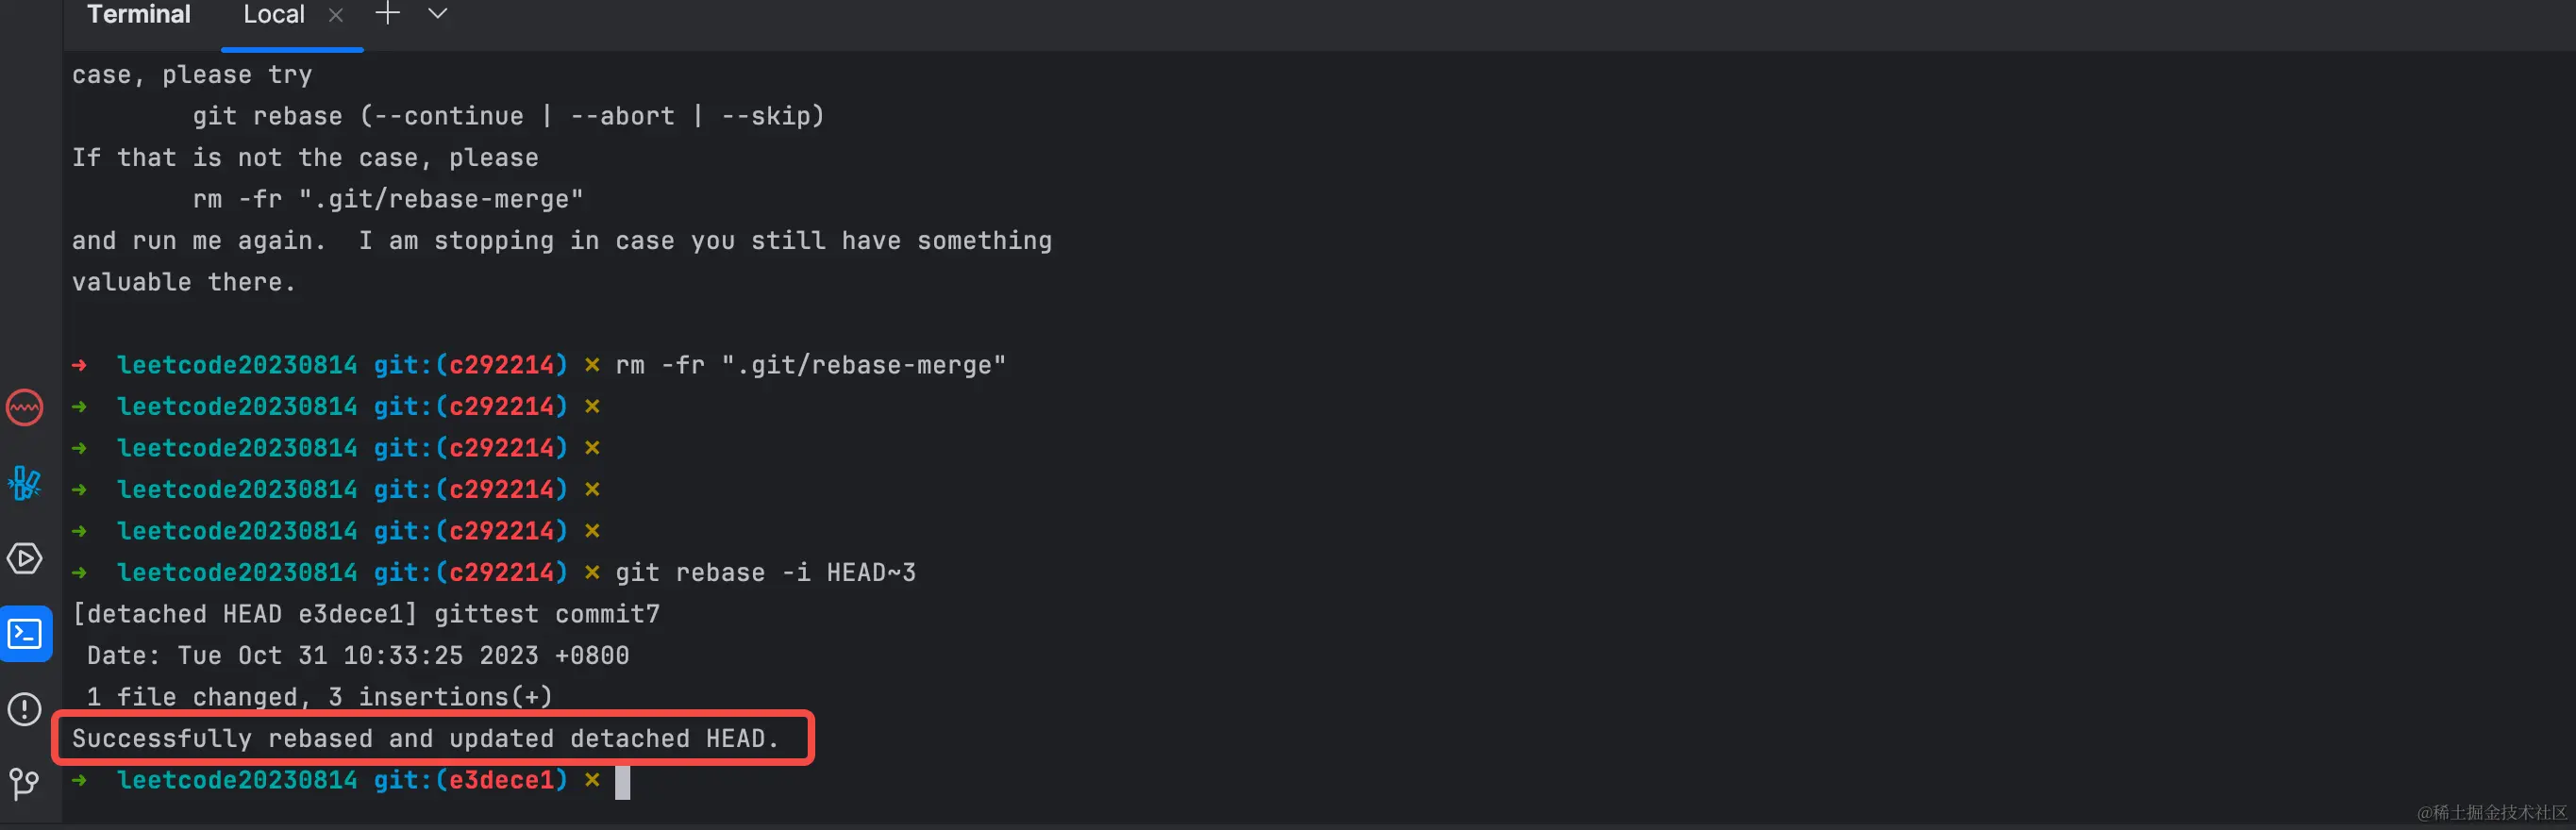Place cursor at the active e3dece1 prompt
This screenshot has height=830, width=2576.
point(623,781)
